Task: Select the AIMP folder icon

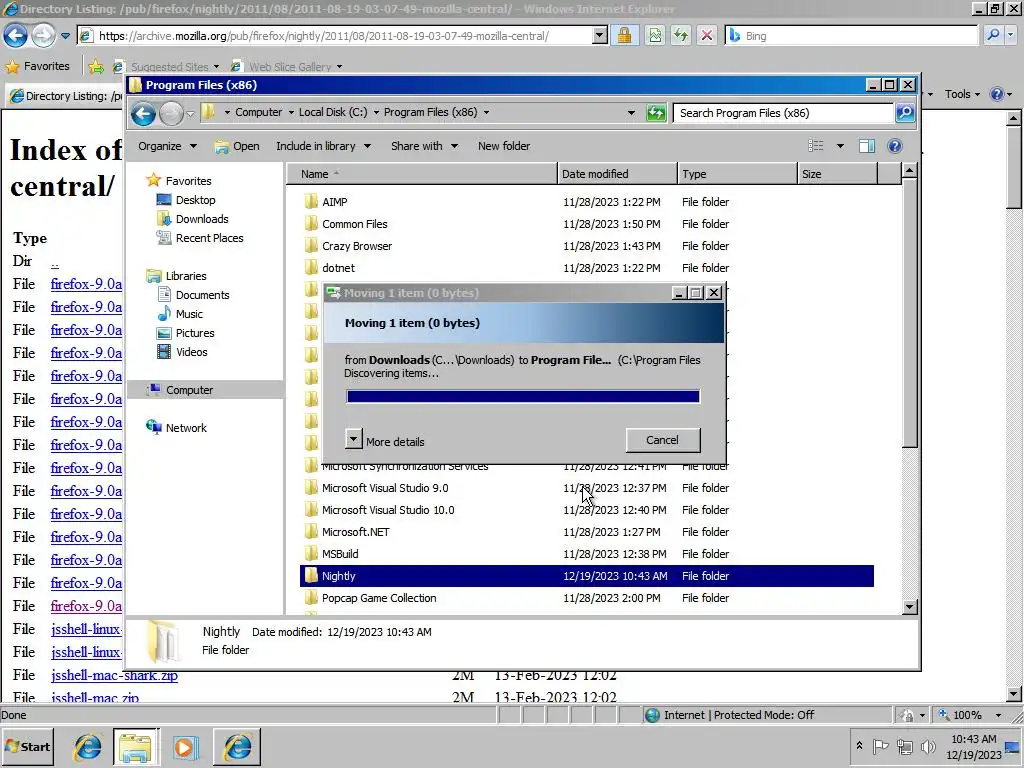Action: pos(312,202)
